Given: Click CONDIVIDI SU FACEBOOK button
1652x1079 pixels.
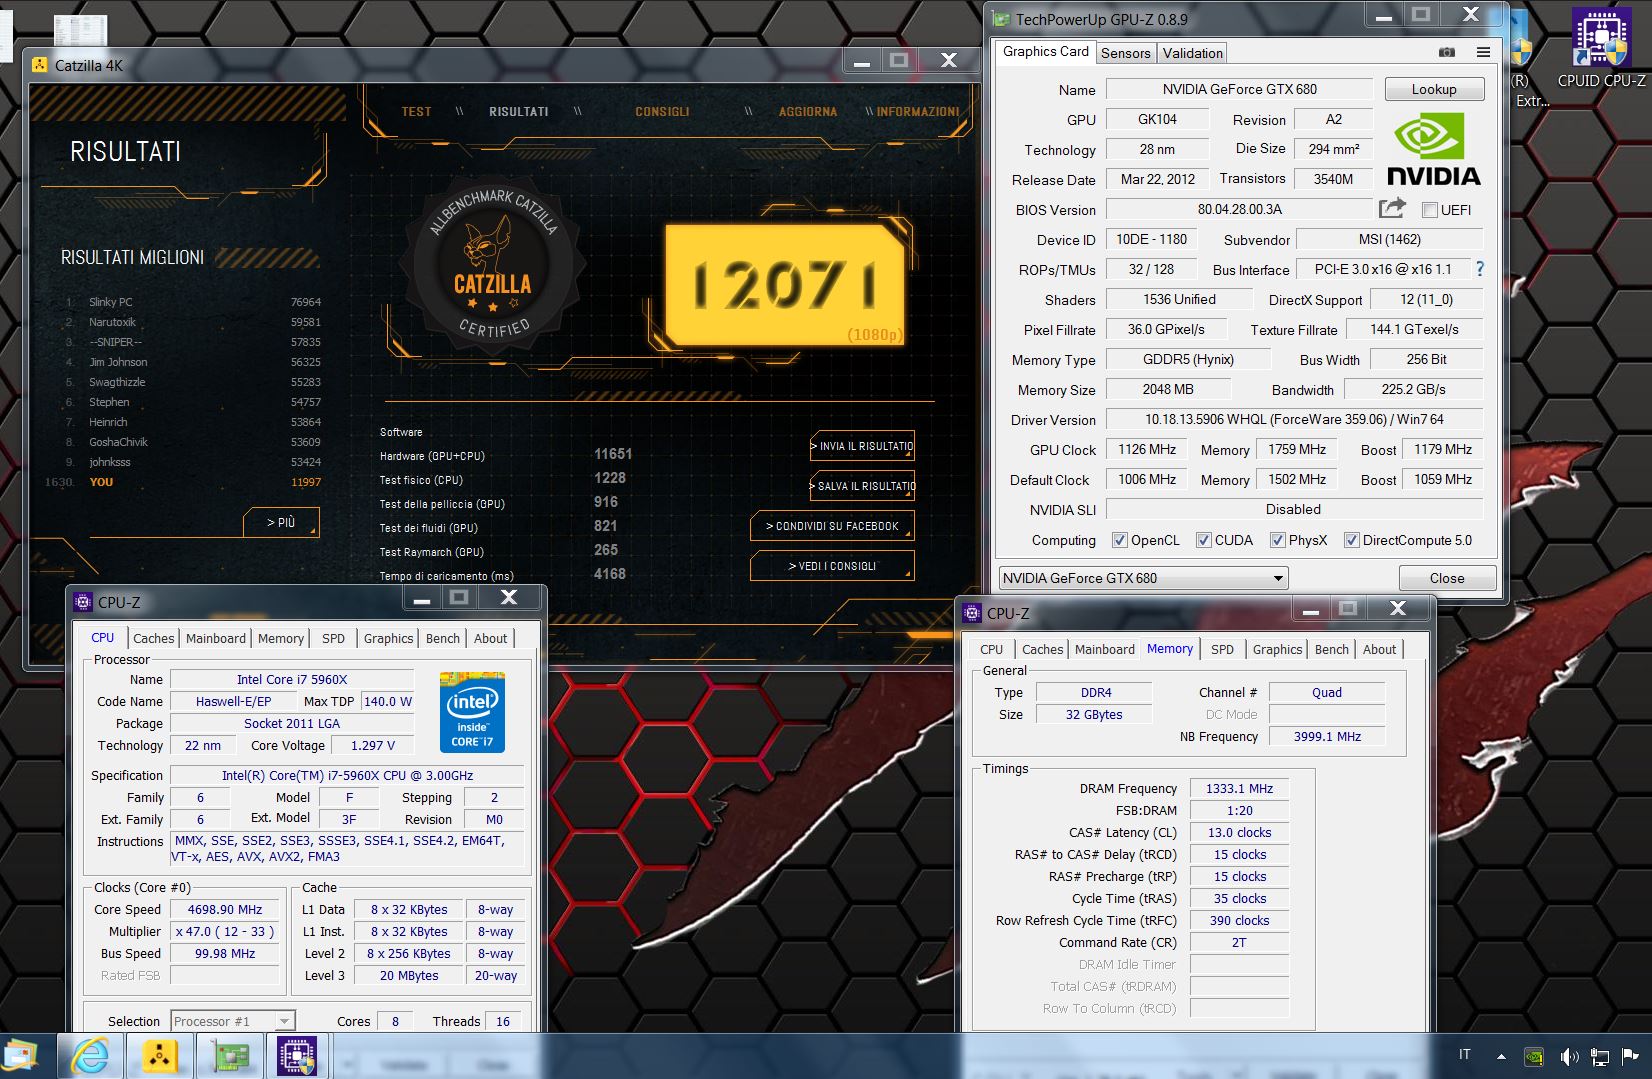Looking at the screenshot, I should (832, 526).
